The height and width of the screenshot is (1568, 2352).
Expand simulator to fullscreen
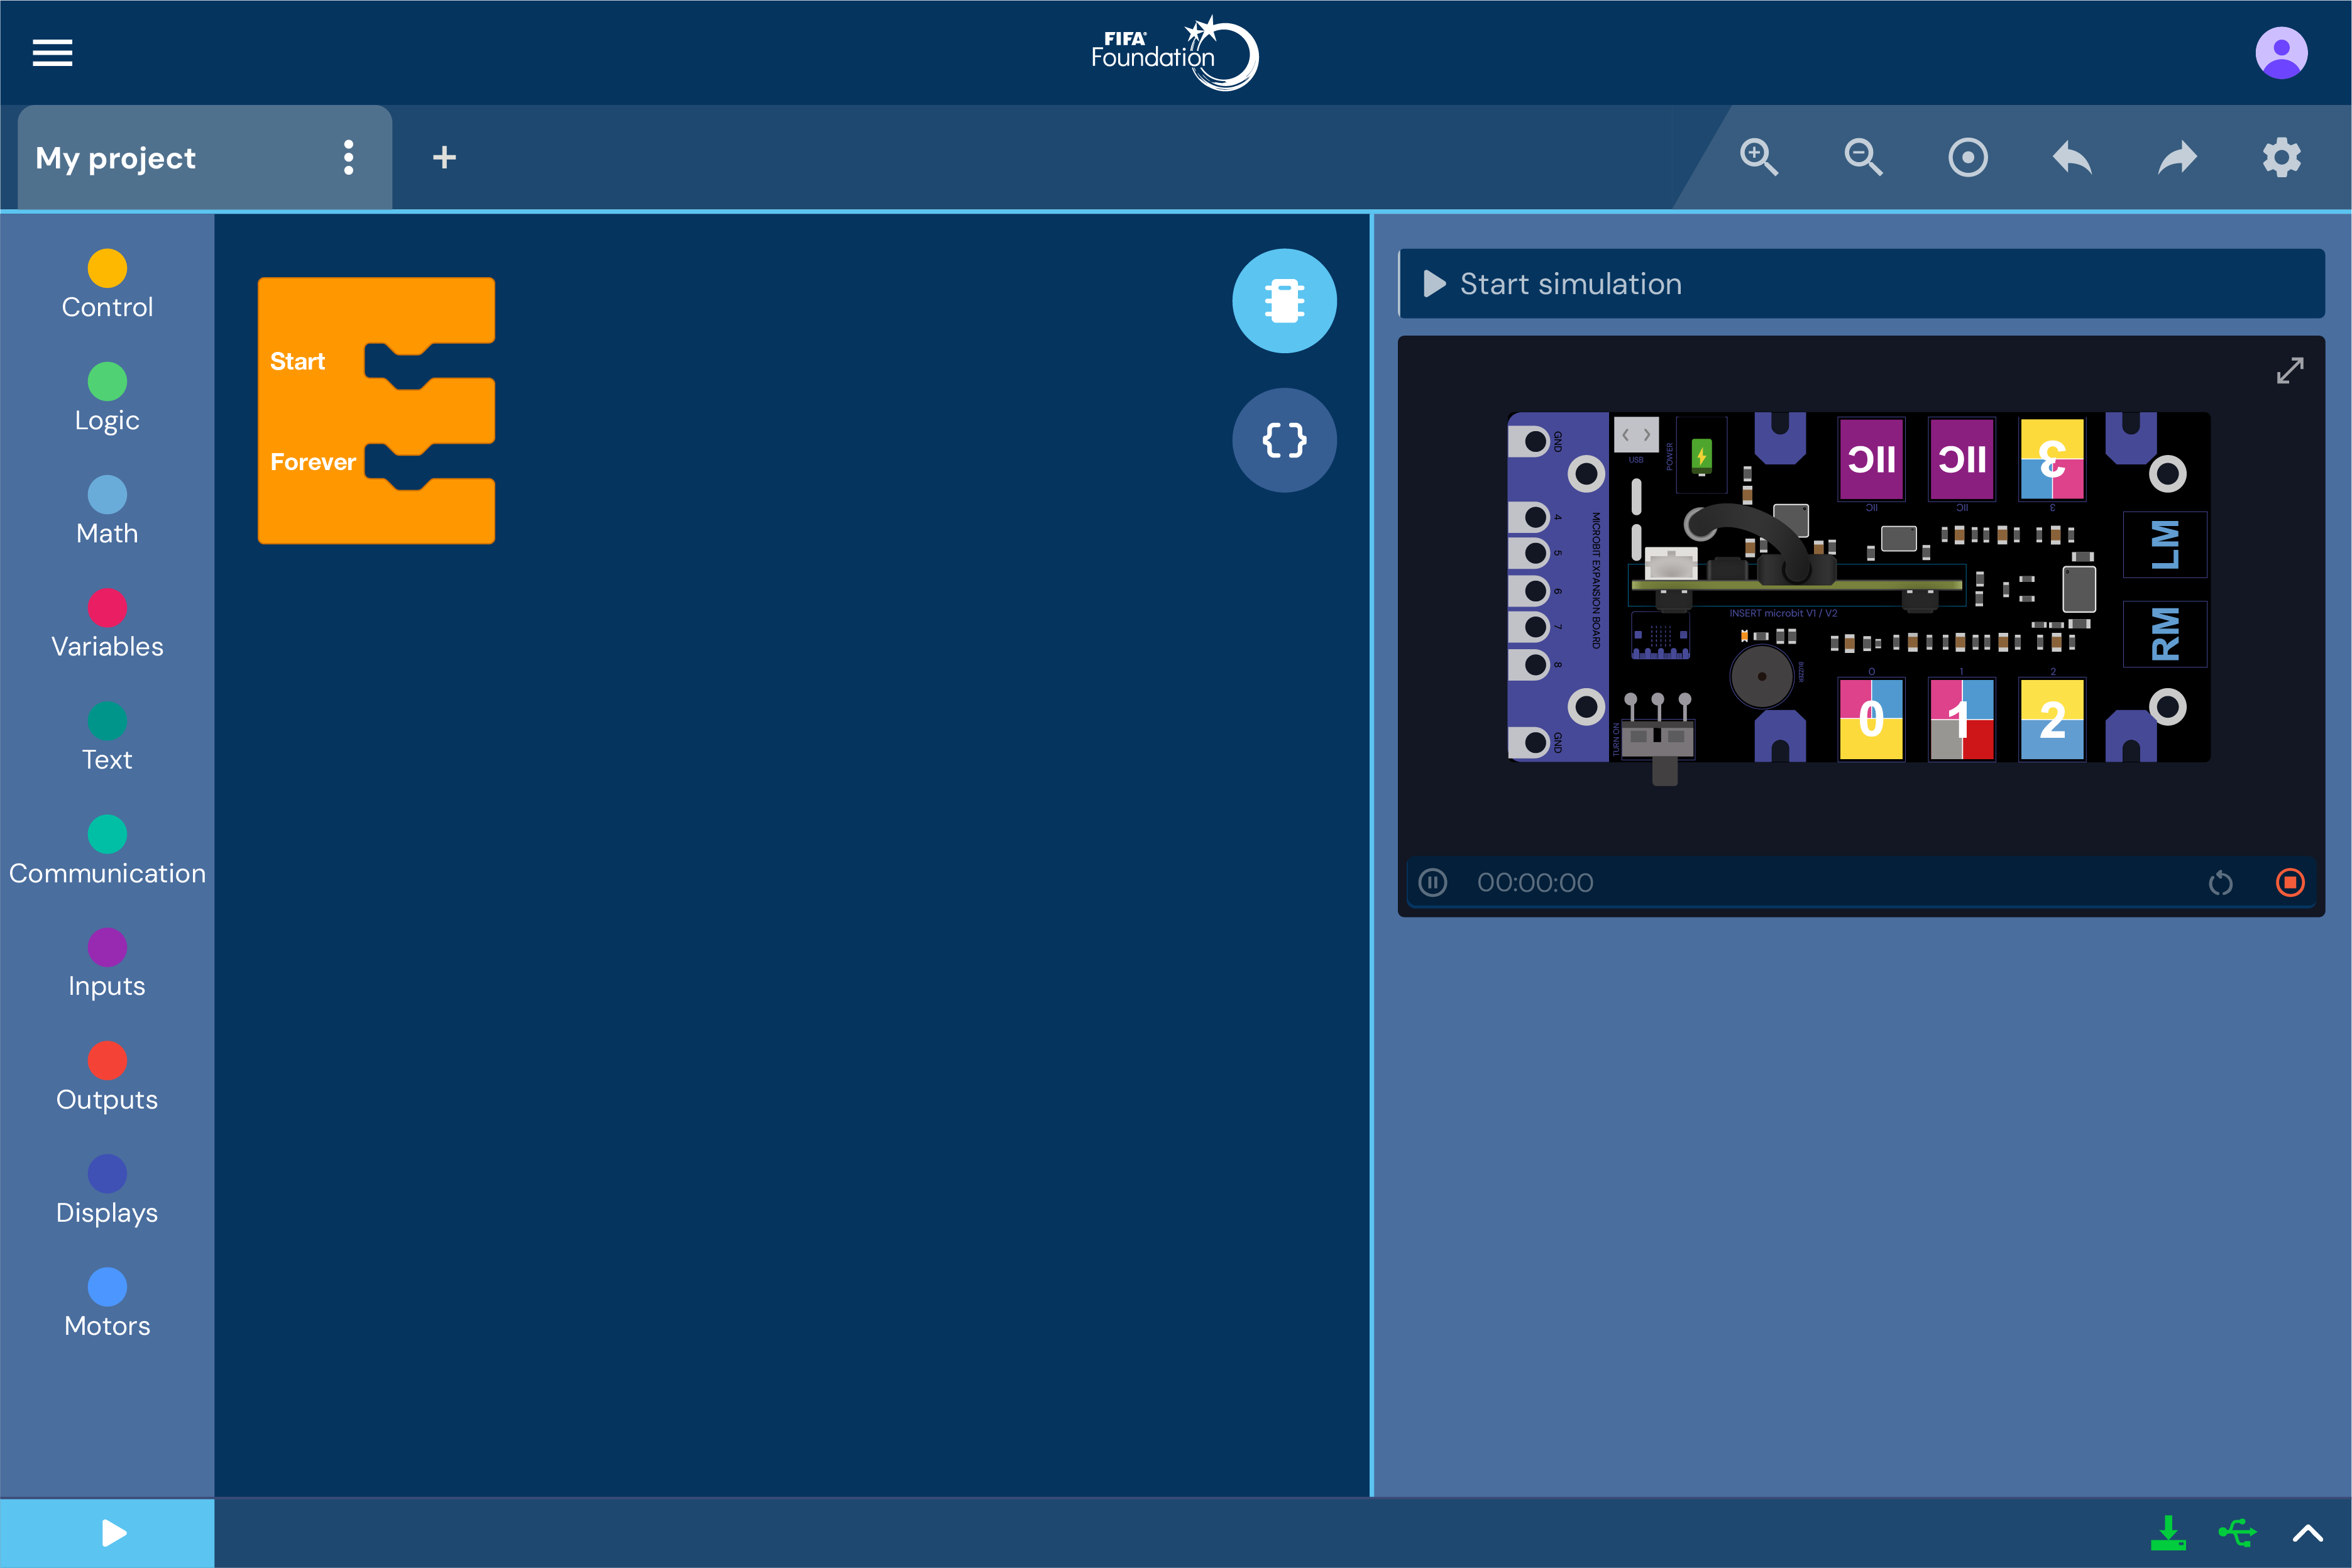tap(2289, 371)
